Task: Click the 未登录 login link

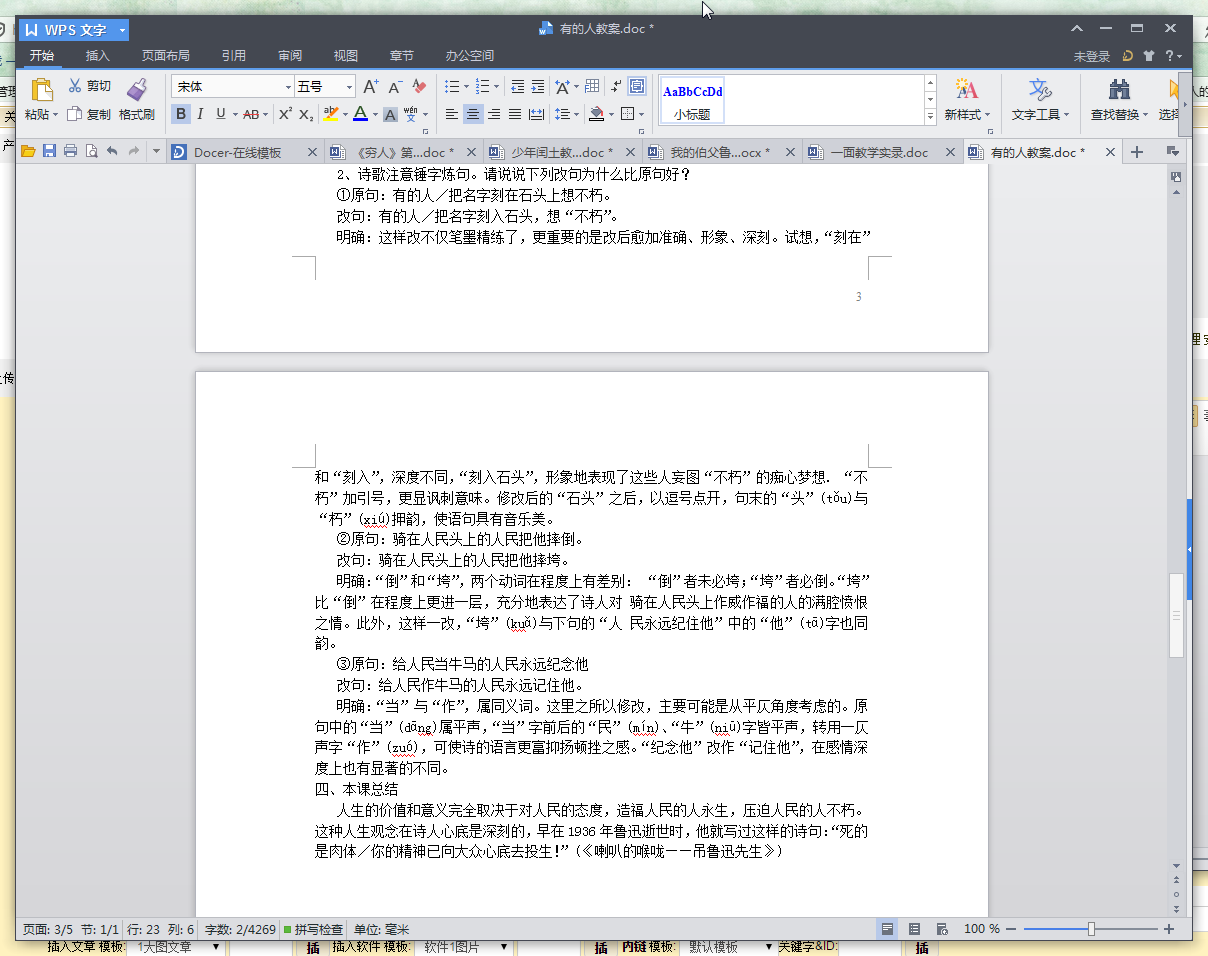Action: point(1092,57)
